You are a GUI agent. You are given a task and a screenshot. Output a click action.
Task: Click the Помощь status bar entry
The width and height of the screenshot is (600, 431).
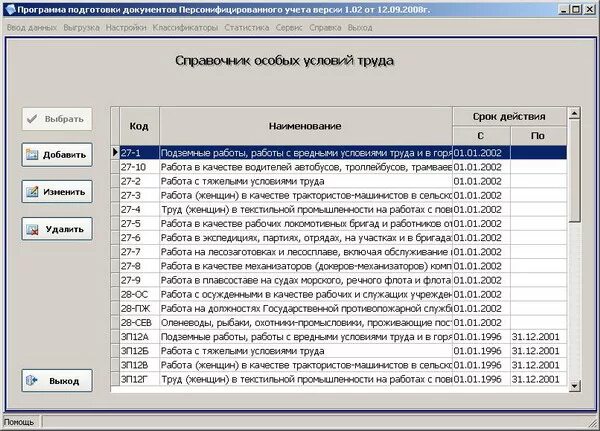point(19,422)
